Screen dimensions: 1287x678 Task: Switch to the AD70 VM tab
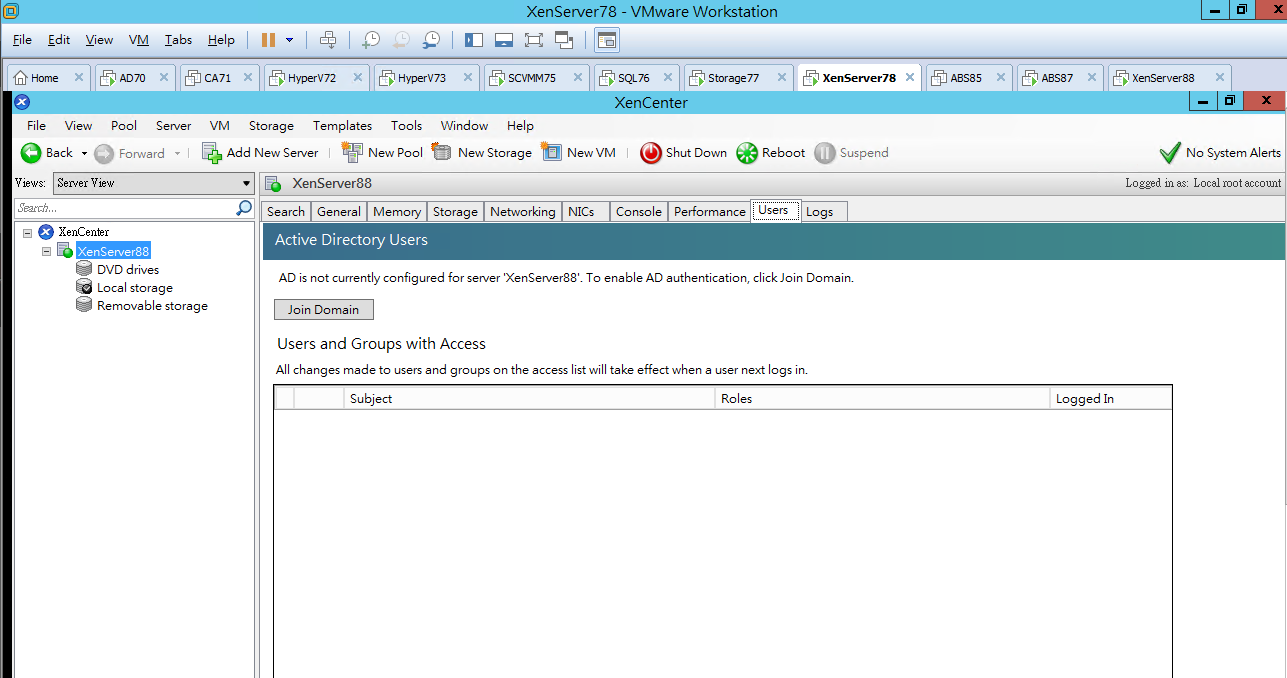[x=133, y=78]
